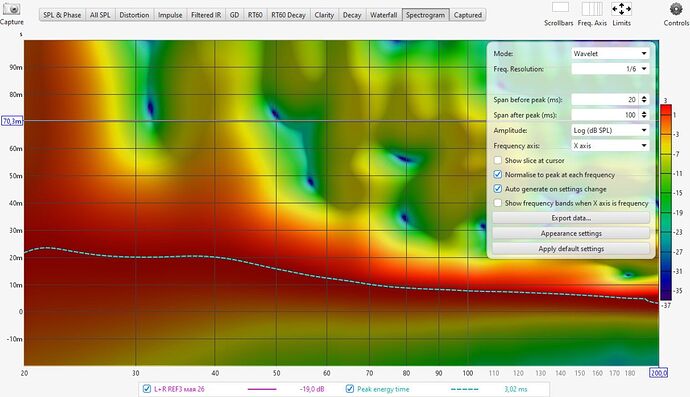Adjust the Span before peak stepper arrows

[x=644, y=100]
